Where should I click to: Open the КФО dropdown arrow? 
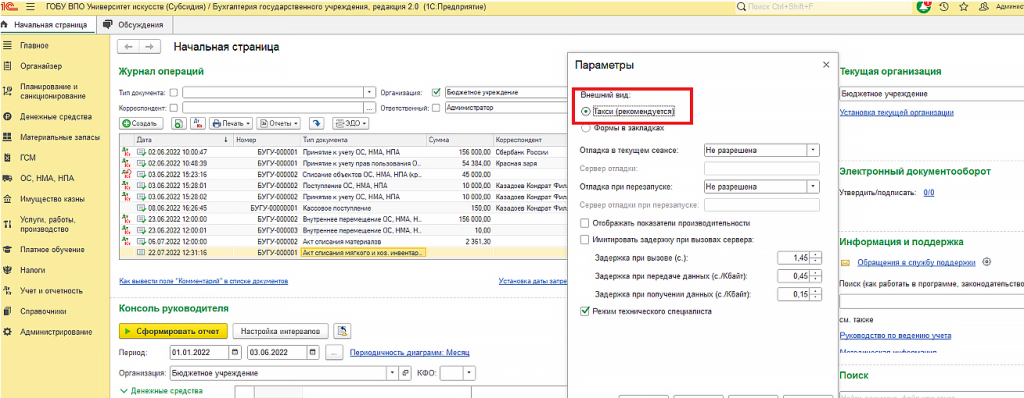[x=469, y=373]
